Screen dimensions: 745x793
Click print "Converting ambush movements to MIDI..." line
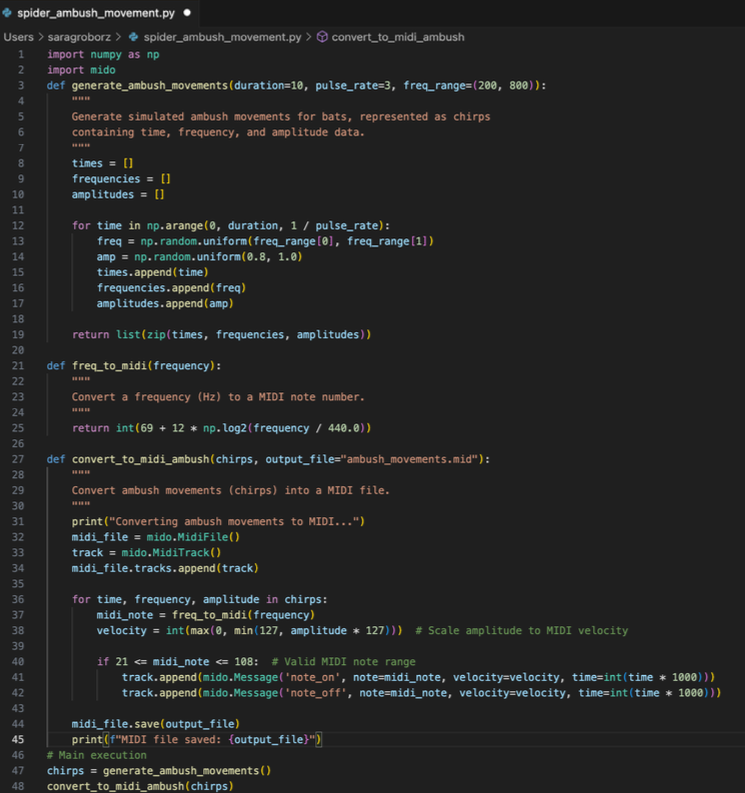(x=218, y=521)
